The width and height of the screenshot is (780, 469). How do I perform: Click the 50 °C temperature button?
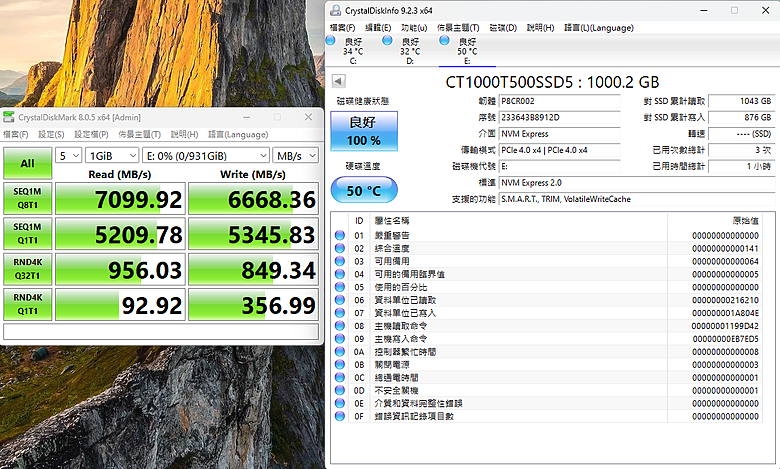click(x=364, y=190)
